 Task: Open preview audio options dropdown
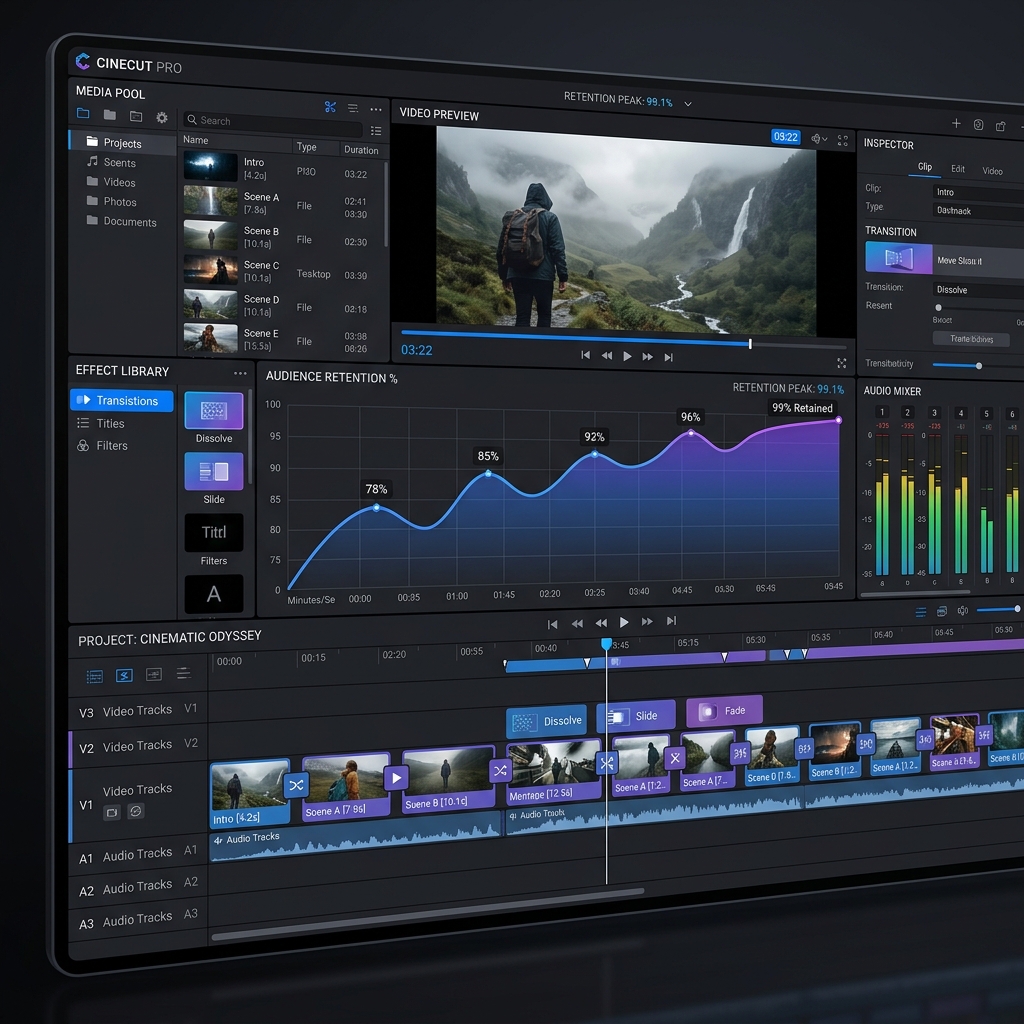tap(819, 138)
